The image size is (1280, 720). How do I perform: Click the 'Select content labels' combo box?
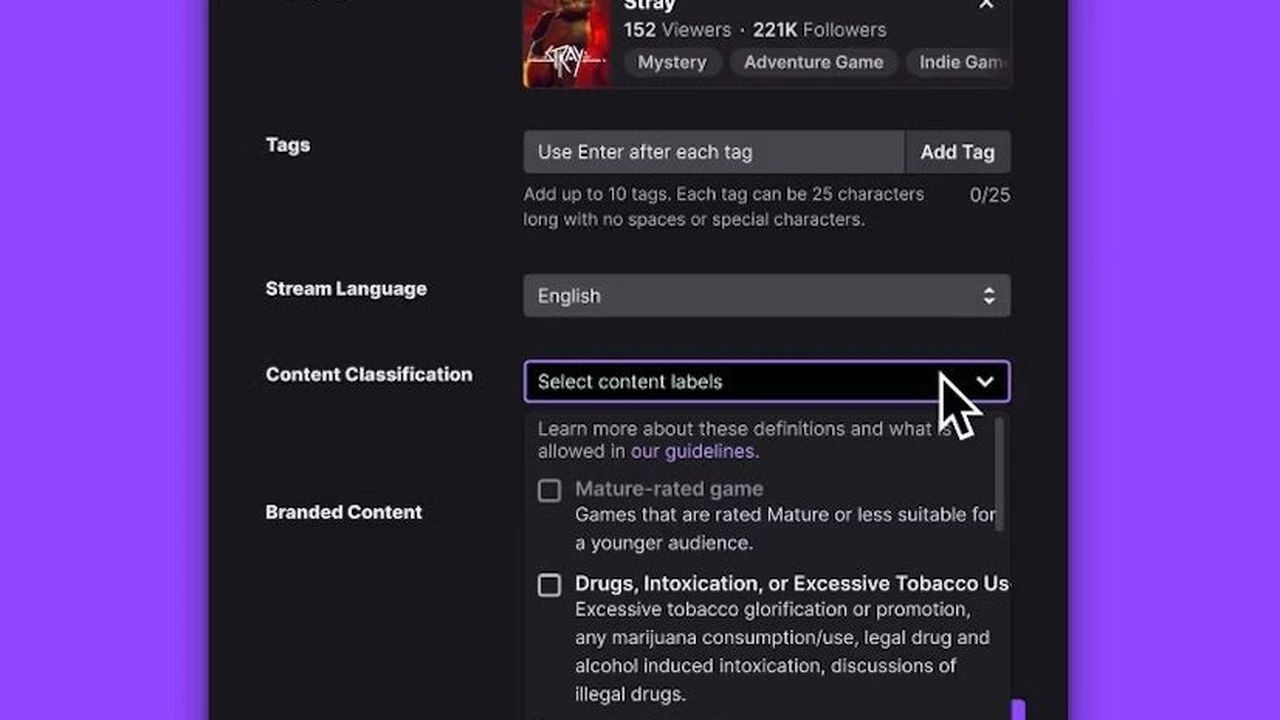click(x=730, y=382)
